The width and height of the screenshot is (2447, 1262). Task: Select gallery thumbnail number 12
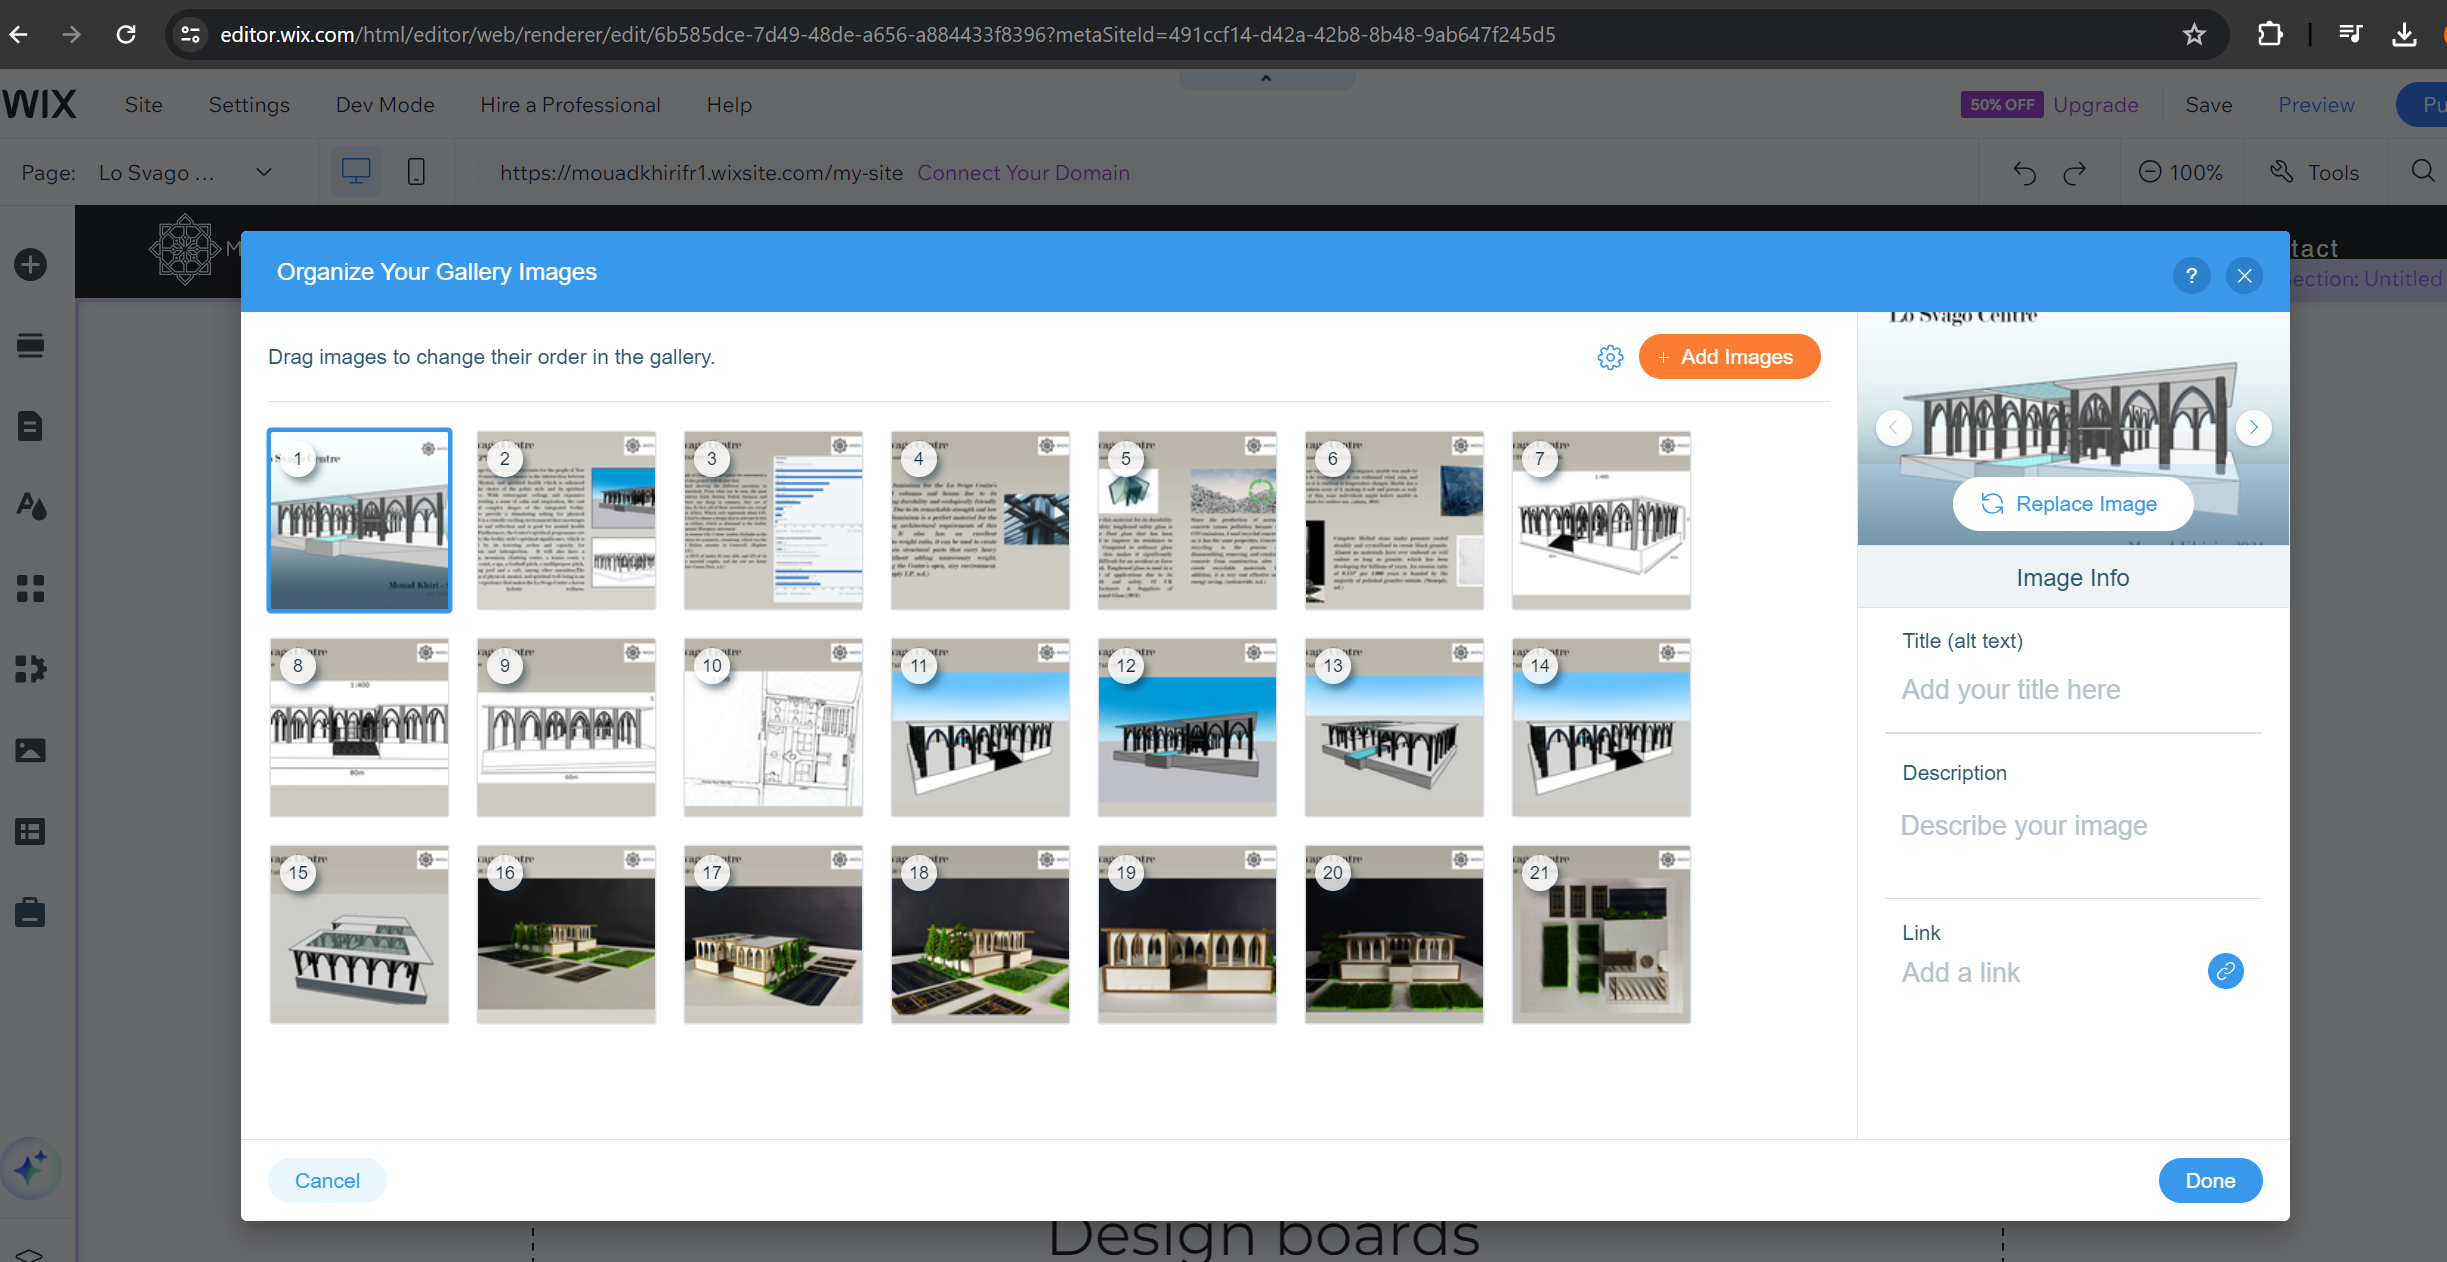tap(1187, 728)
